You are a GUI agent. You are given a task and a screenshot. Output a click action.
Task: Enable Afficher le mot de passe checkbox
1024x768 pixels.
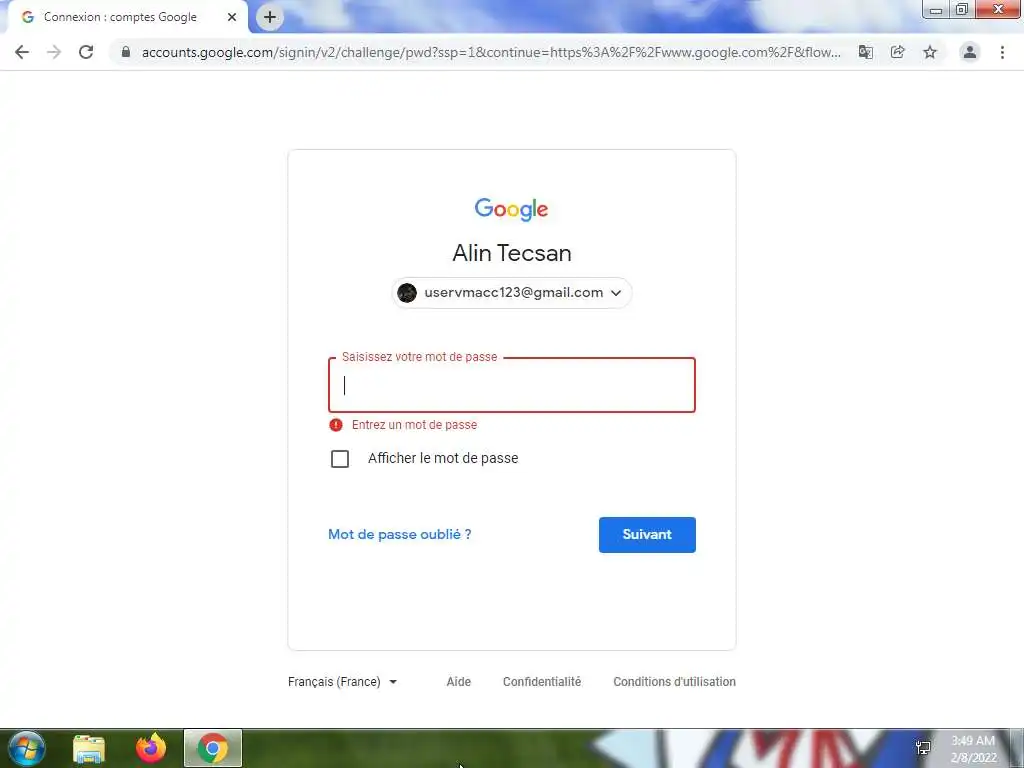(340, 459)
